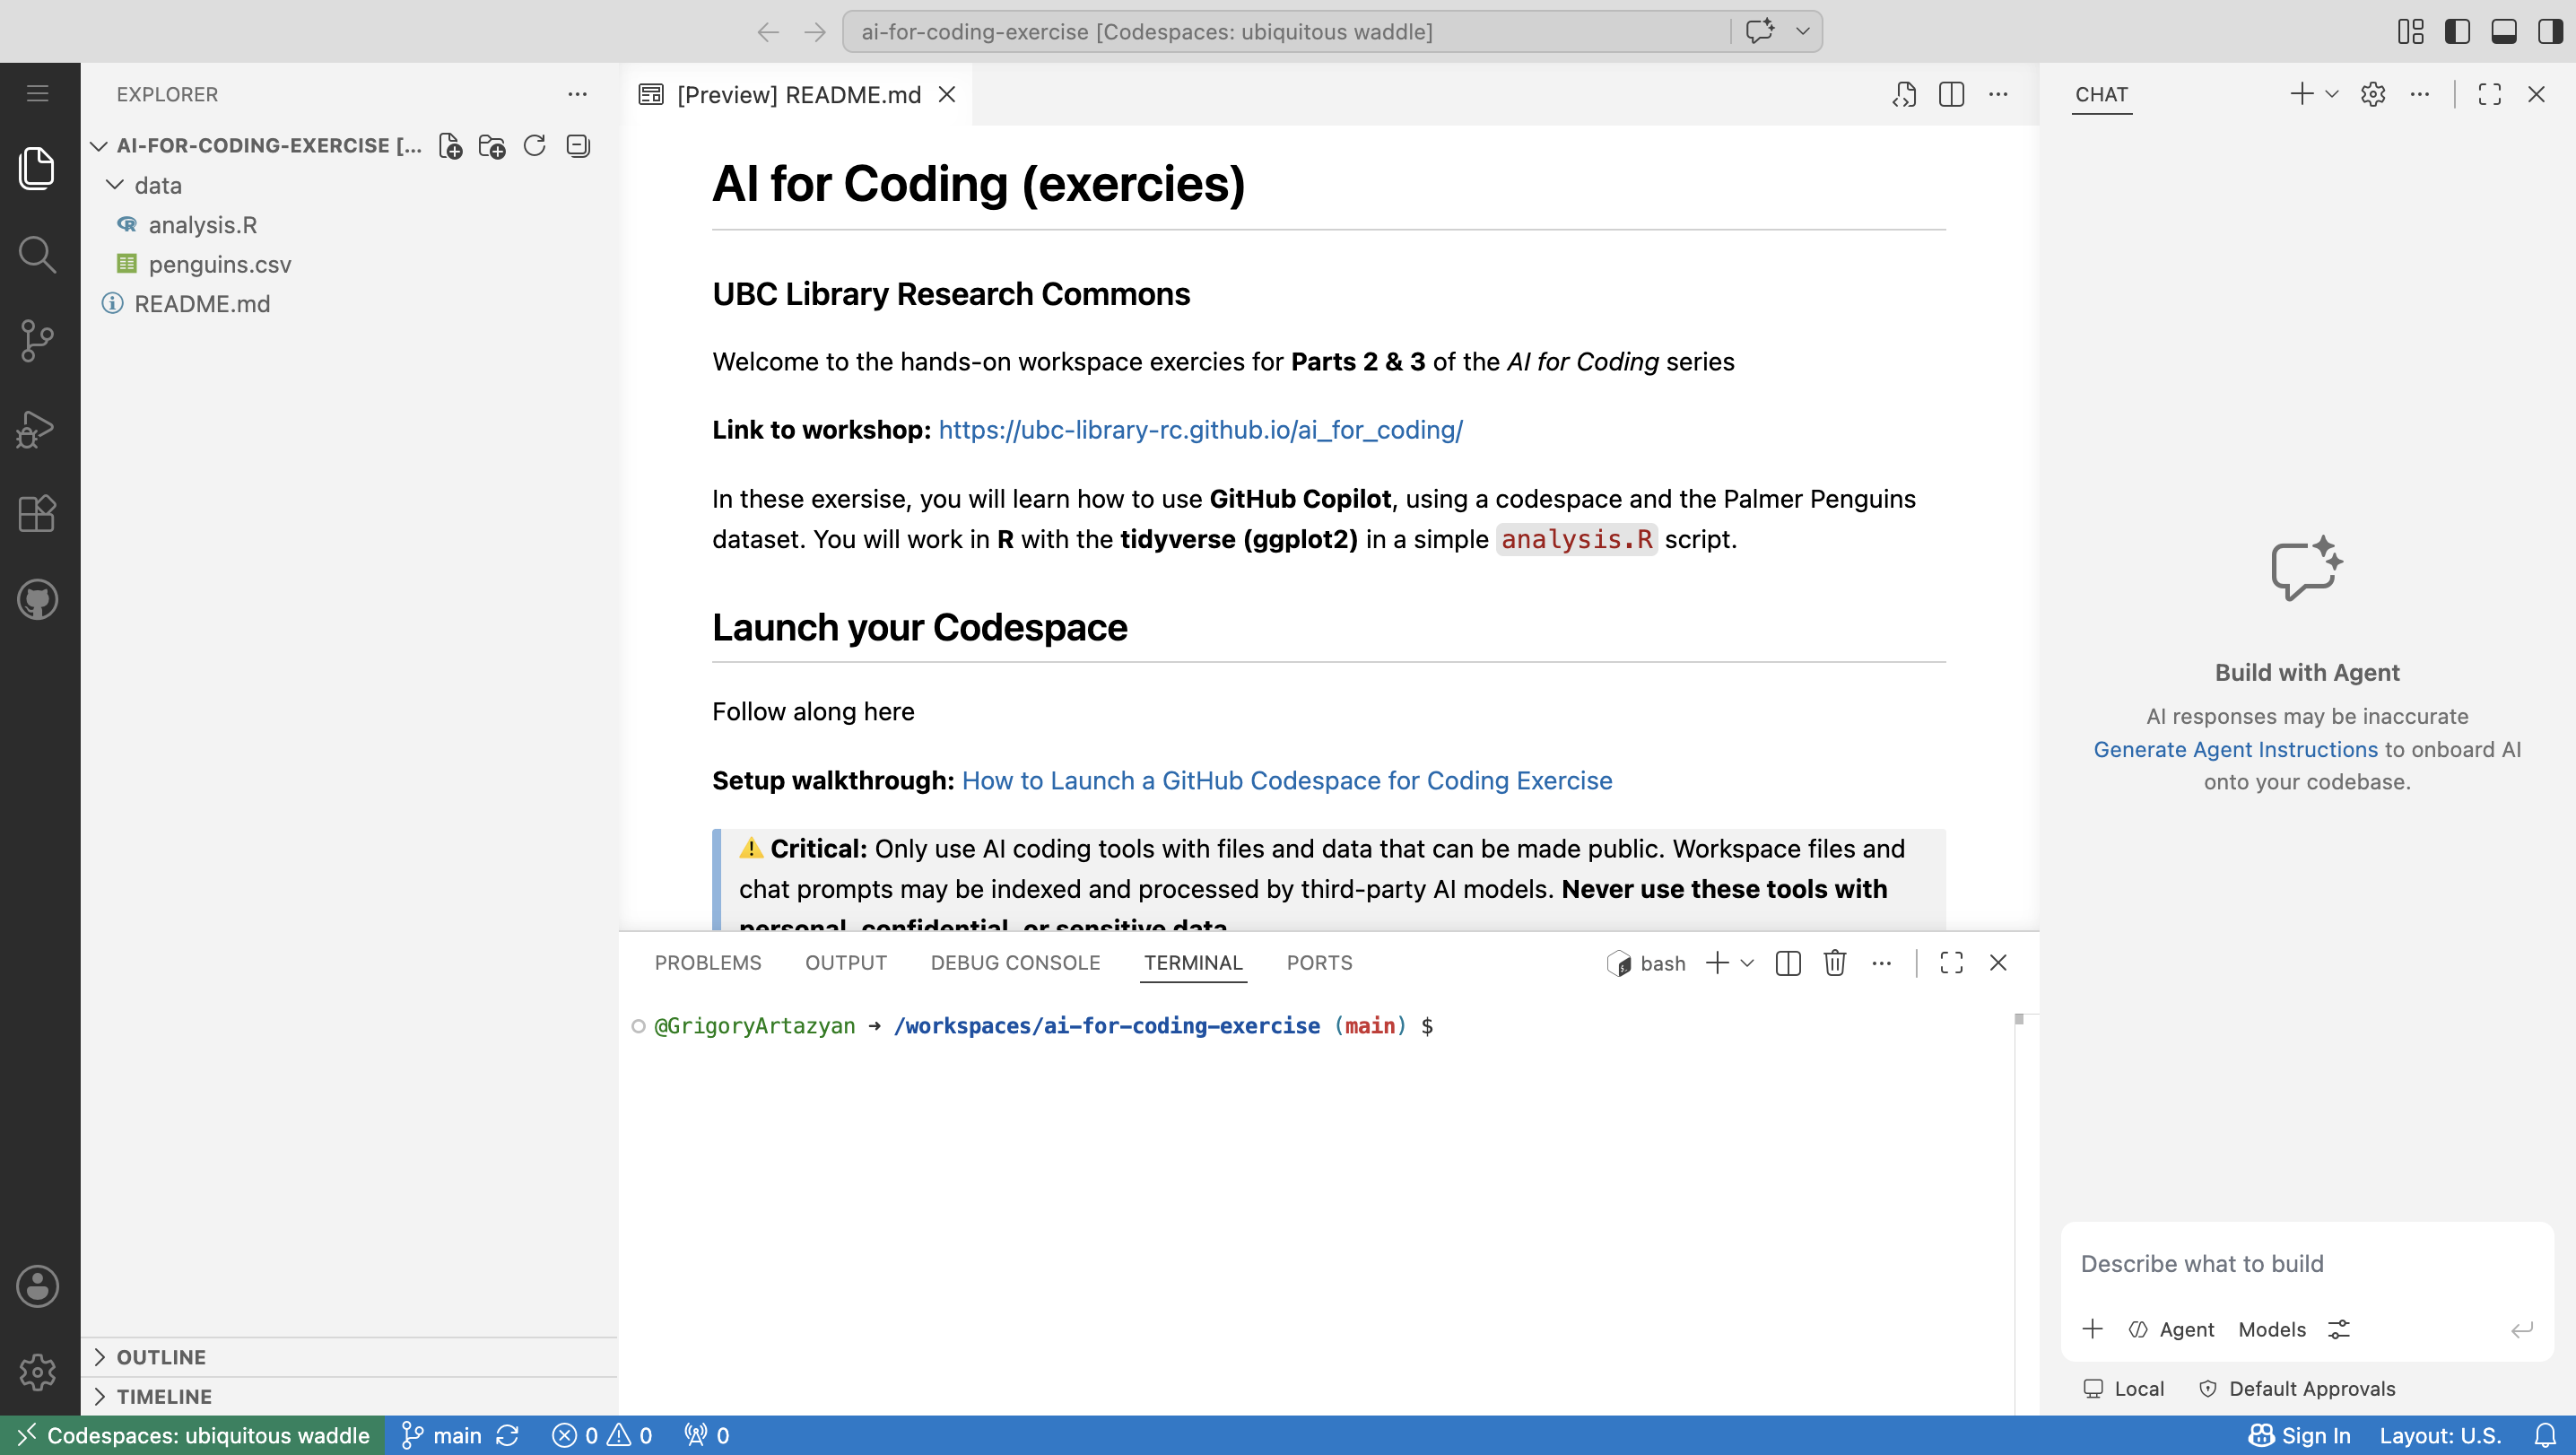
Task: Open the ubc-library-rc workshop link
Action: 1200,430
